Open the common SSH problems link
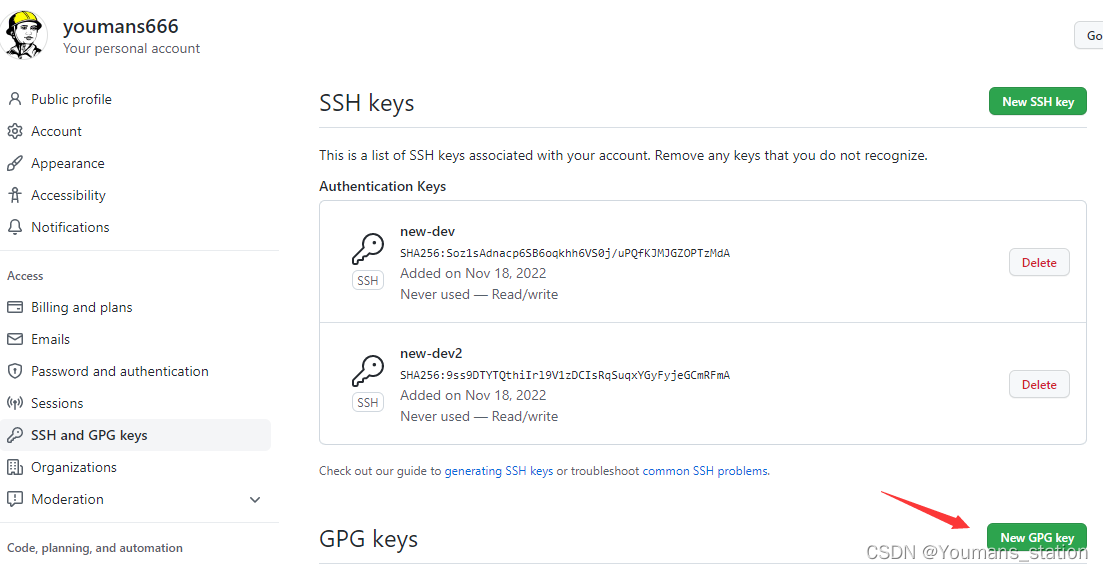 tap(705, 471)
